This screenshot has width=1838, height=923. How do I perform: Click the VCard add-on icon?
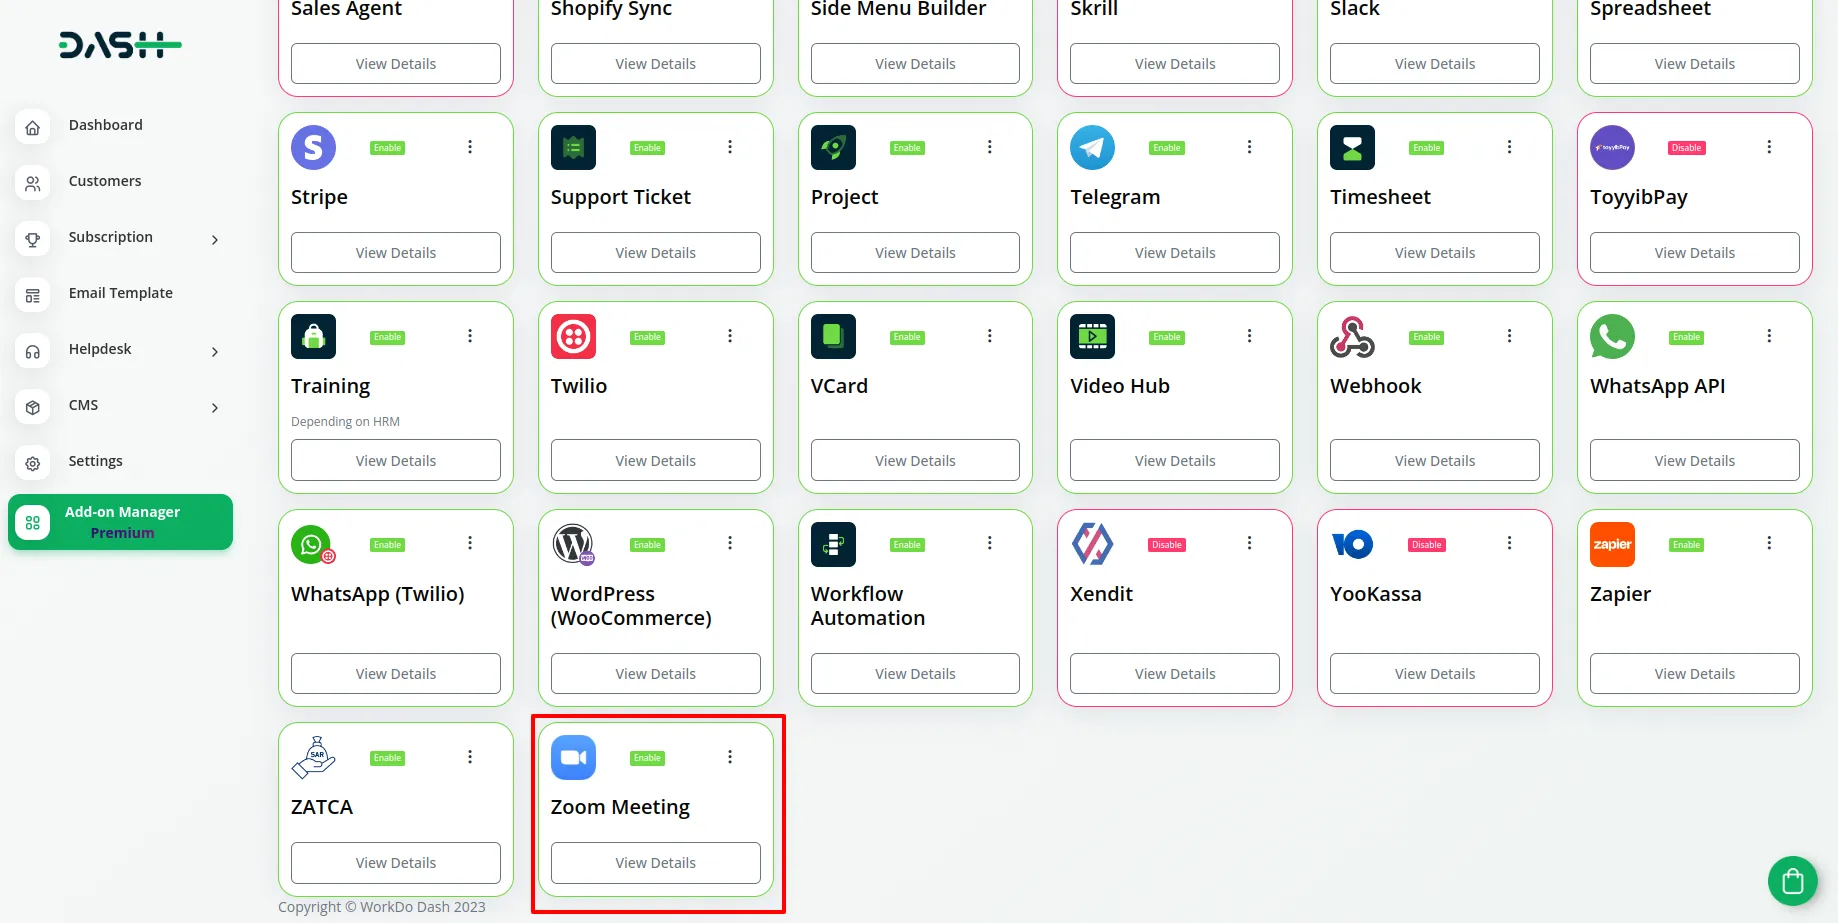[x=833, y=337]
